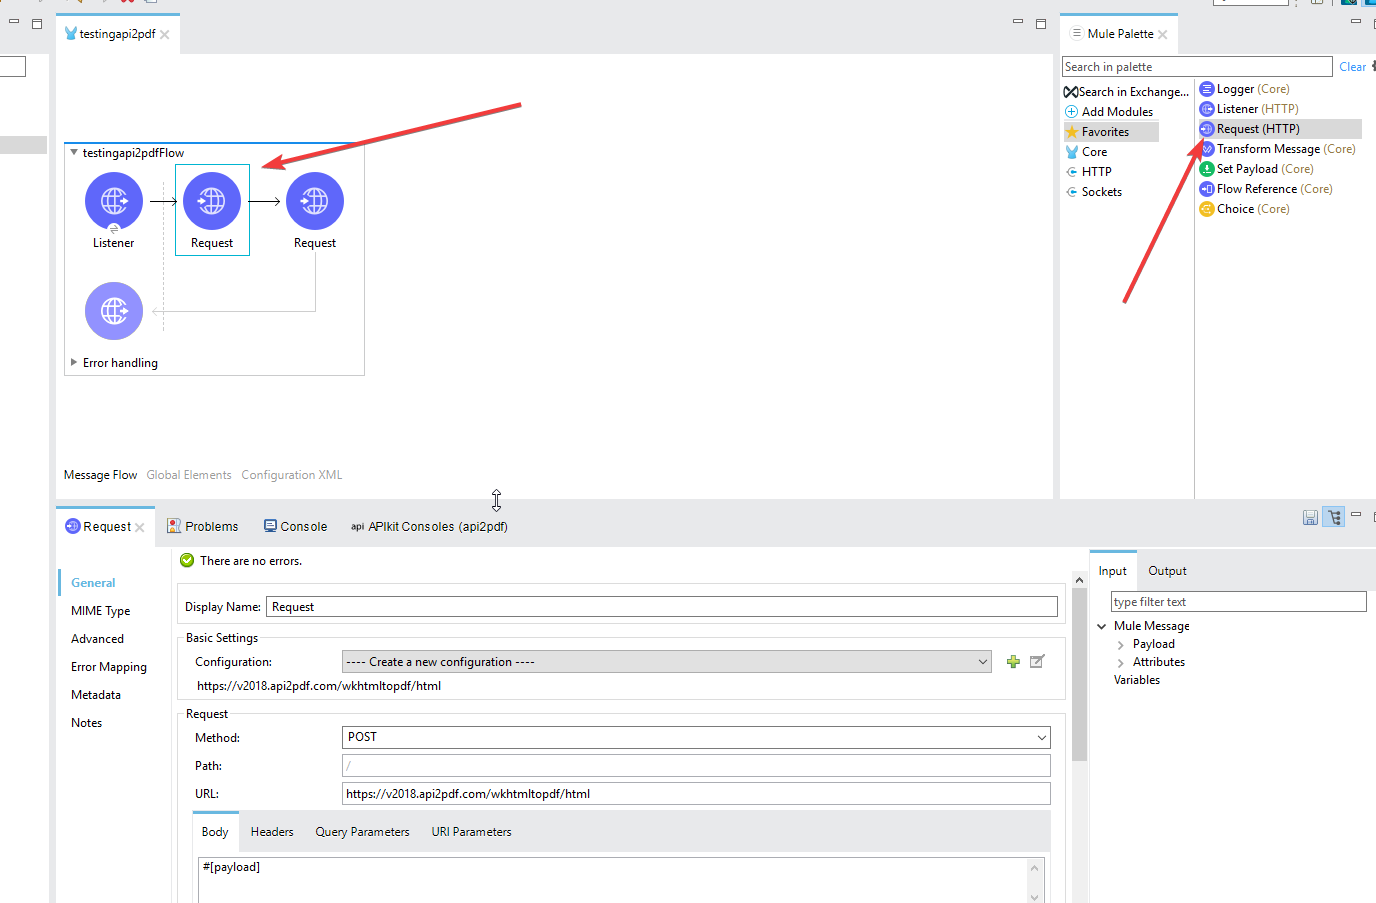Expand the Payload tree node
This screenshot has height=903, width=1376.
pyautogui.click(x=1121, y=645)
